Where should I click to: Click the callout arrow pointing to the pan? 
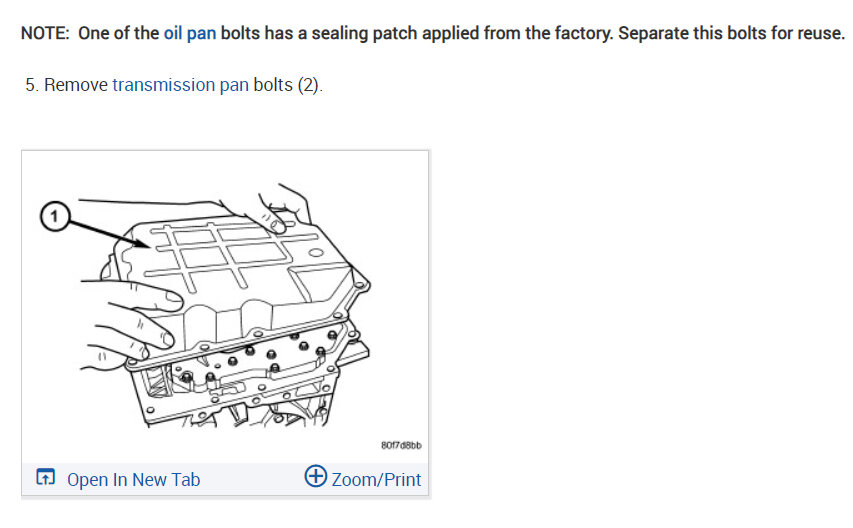pyautogui.click(x=109, y=232)
